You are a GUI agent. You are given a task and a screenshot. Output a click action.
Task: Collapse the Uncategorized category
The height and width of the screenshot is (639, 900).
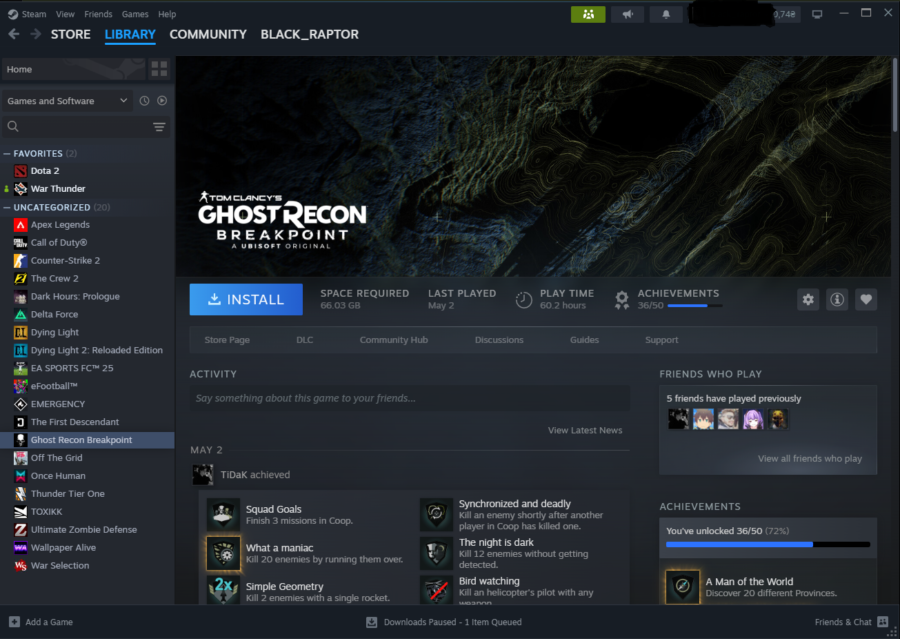click(7, 207)
